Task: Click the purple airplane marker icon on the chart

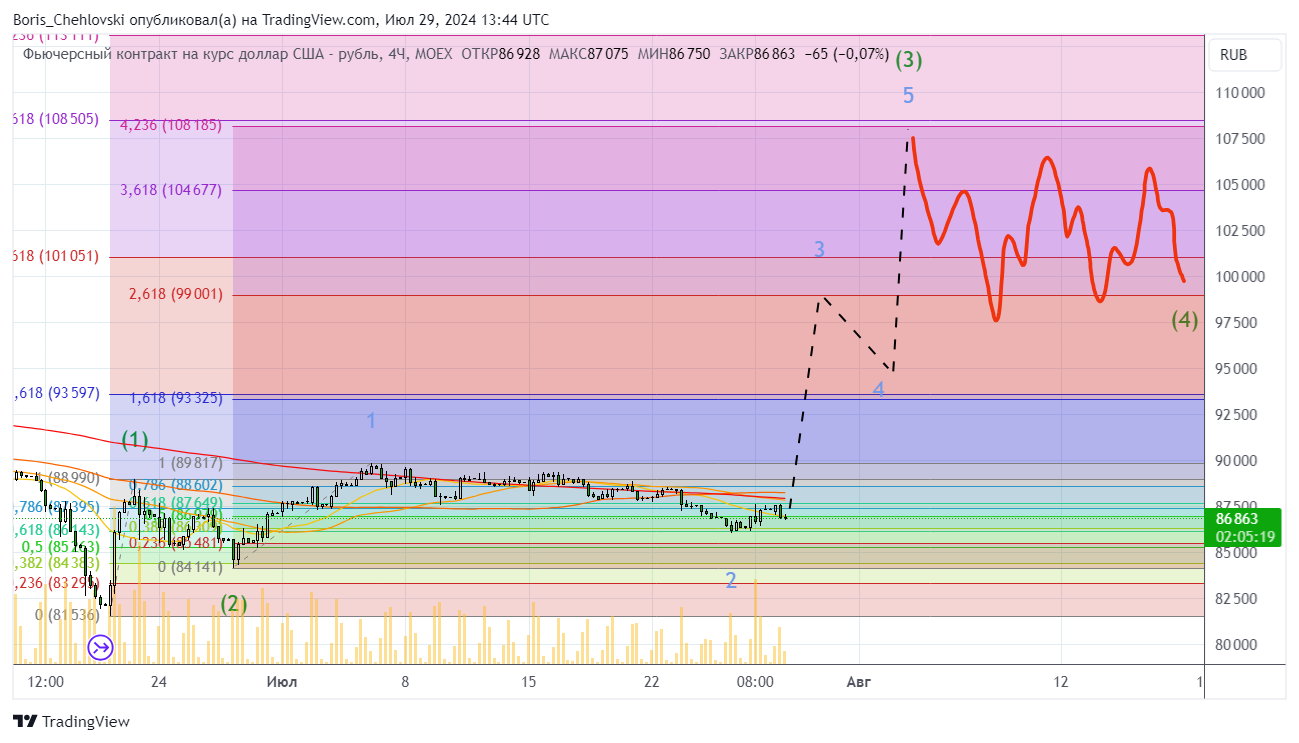Action: (99, 647)
